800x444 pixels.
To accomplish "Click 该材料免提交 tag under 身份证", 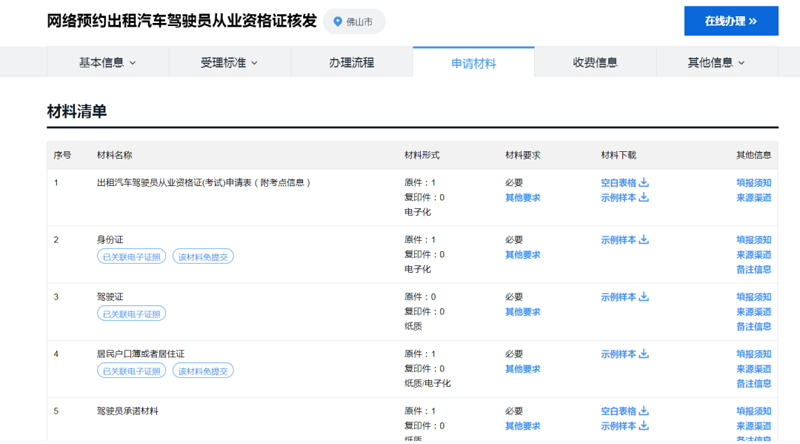I will [x=203, y=257].
